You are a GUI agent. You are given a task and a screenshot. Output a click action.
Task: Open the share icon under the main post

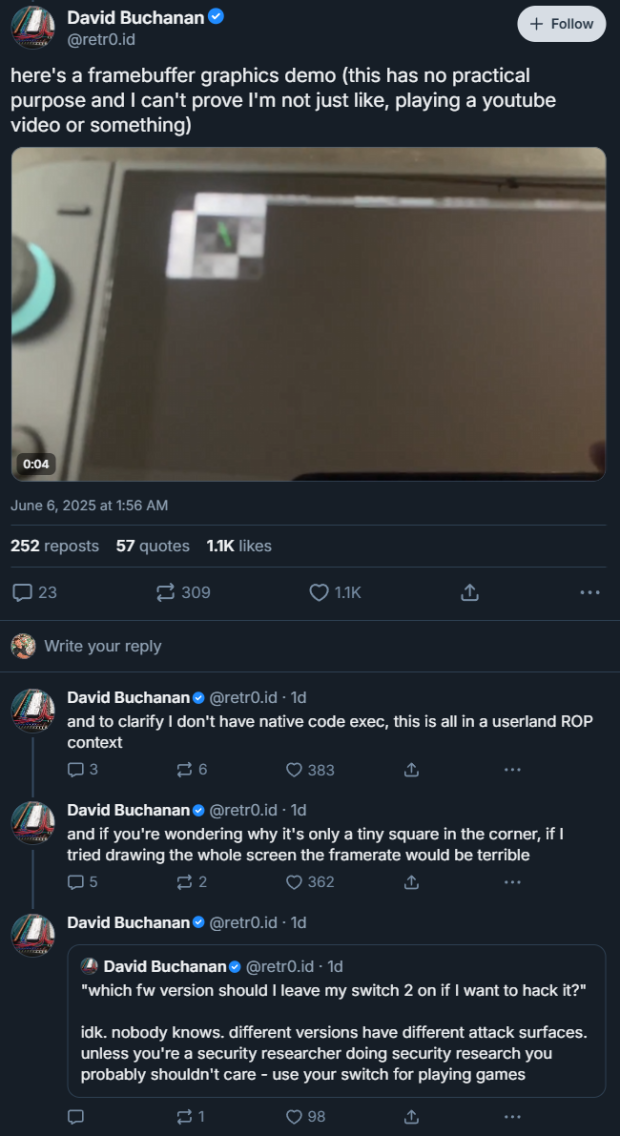[469, 592]
